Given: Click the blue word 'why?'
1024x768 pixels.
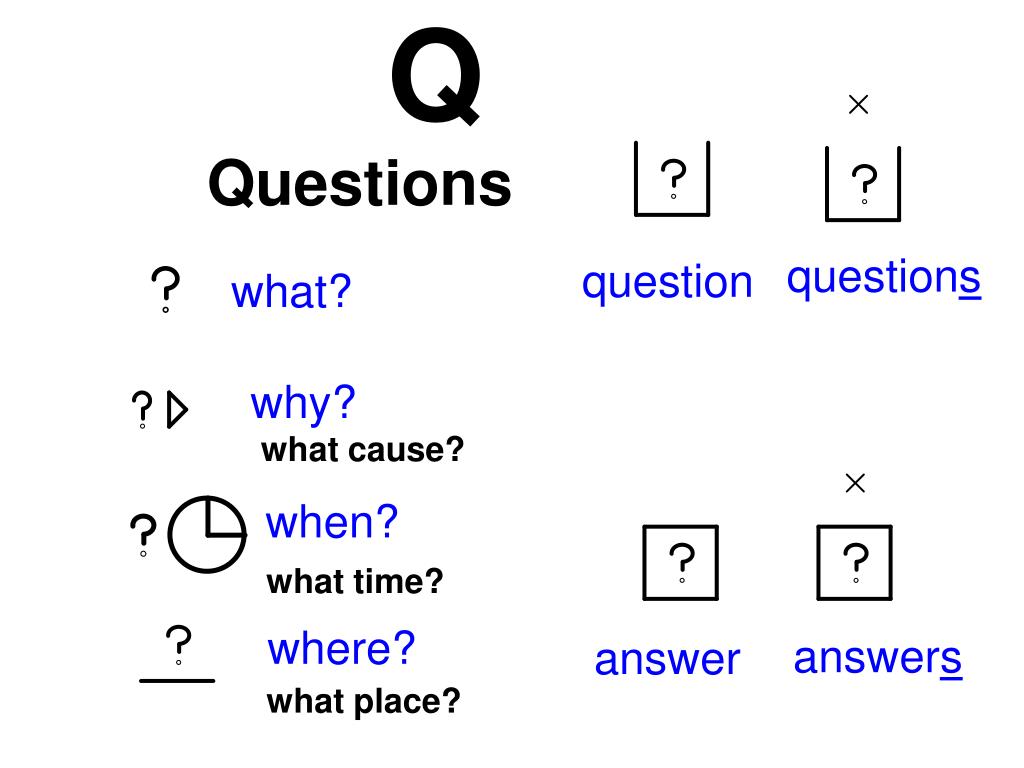Looking at the screenshot, I should 303,405.
